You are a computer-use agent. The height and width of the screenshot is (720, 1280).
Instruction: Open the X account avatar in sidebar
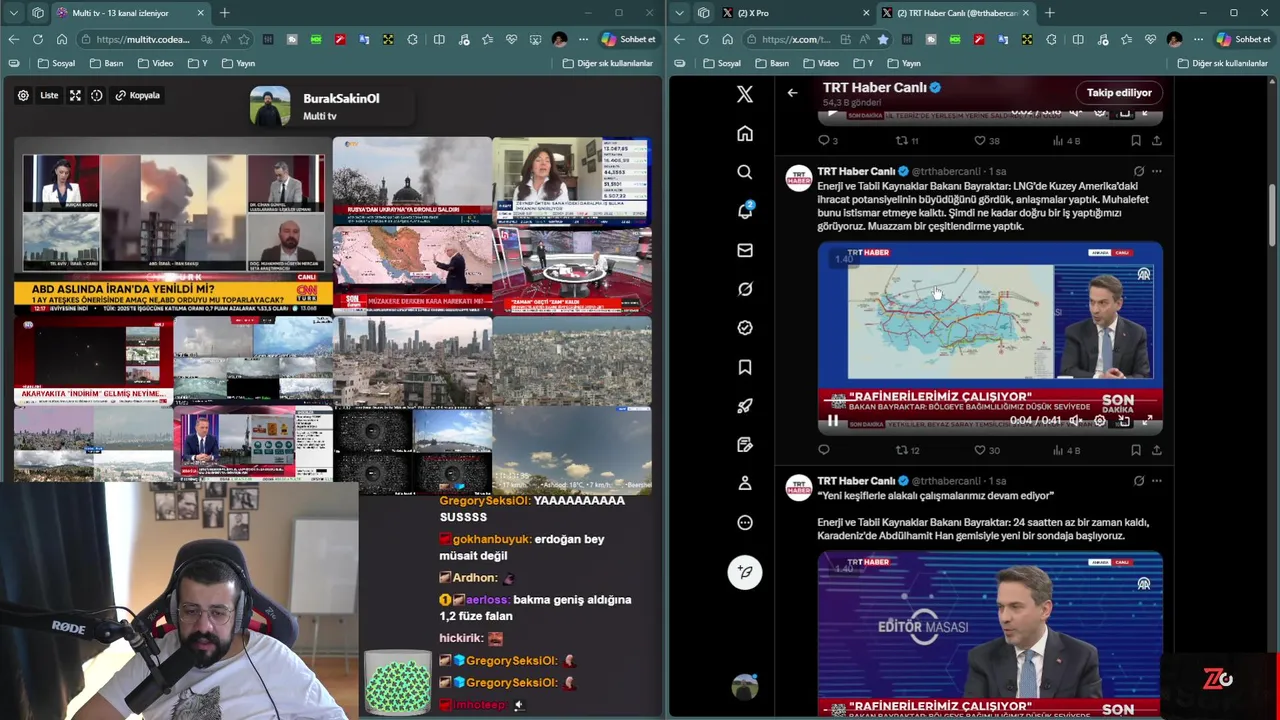[x=744, y=687]
